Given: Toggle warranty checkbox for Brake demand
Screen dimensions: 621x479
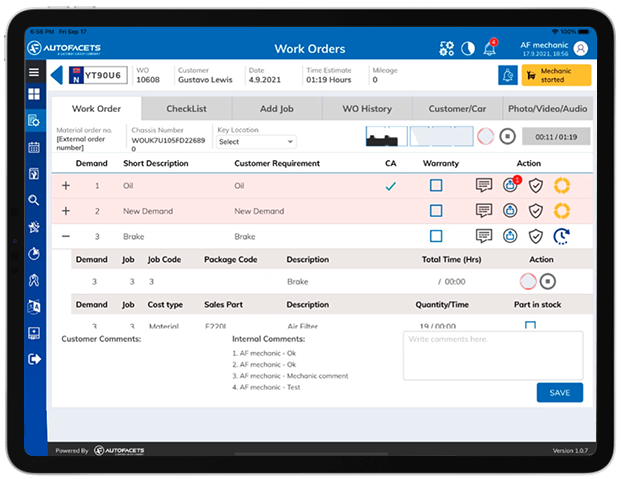Looking at the screenshot, I should coord(436,236).
